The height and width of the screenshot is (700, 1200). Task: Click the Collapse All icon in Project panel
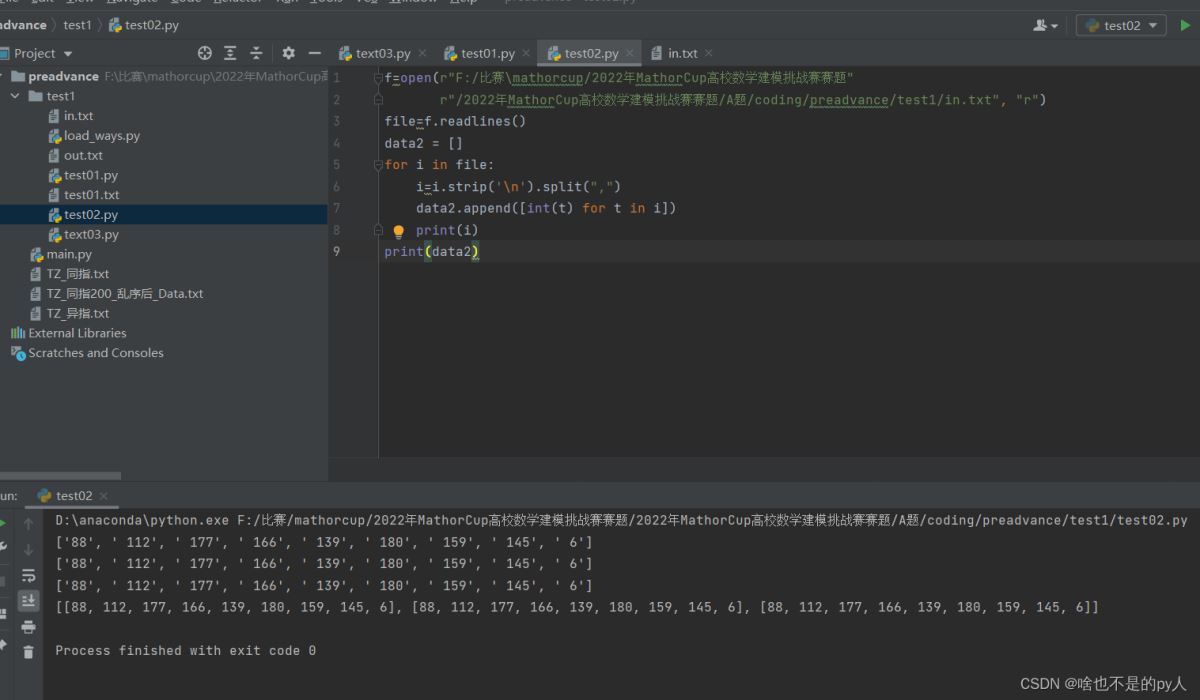[256, 53]
